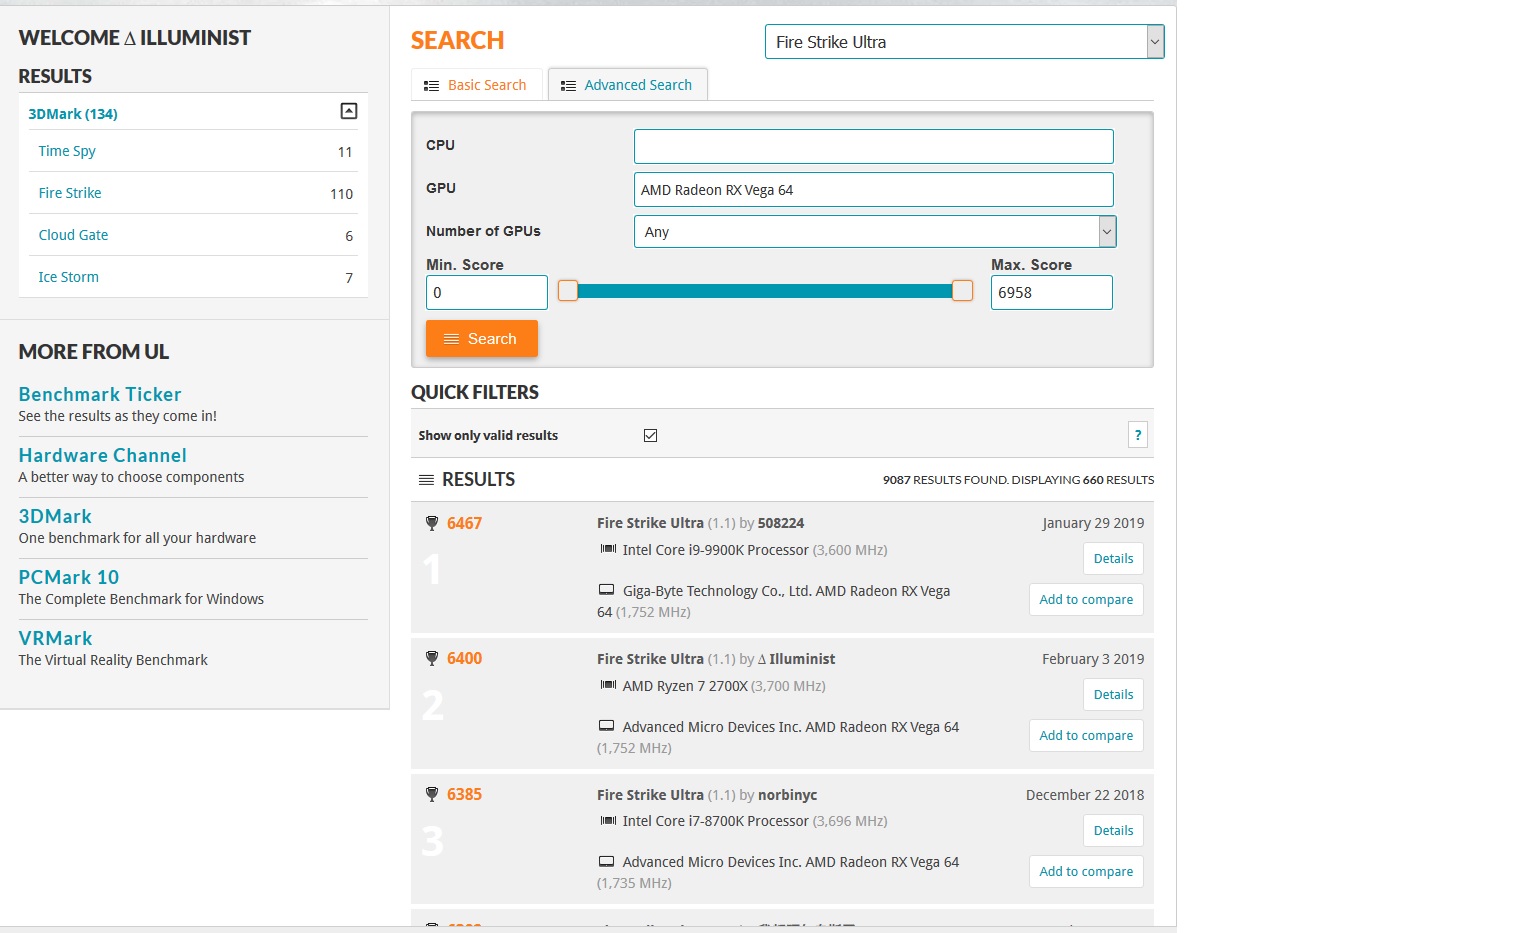Open Details for the 6400 score result
The width and height of the screenshot is (1536, 933).
(1113, 695)
